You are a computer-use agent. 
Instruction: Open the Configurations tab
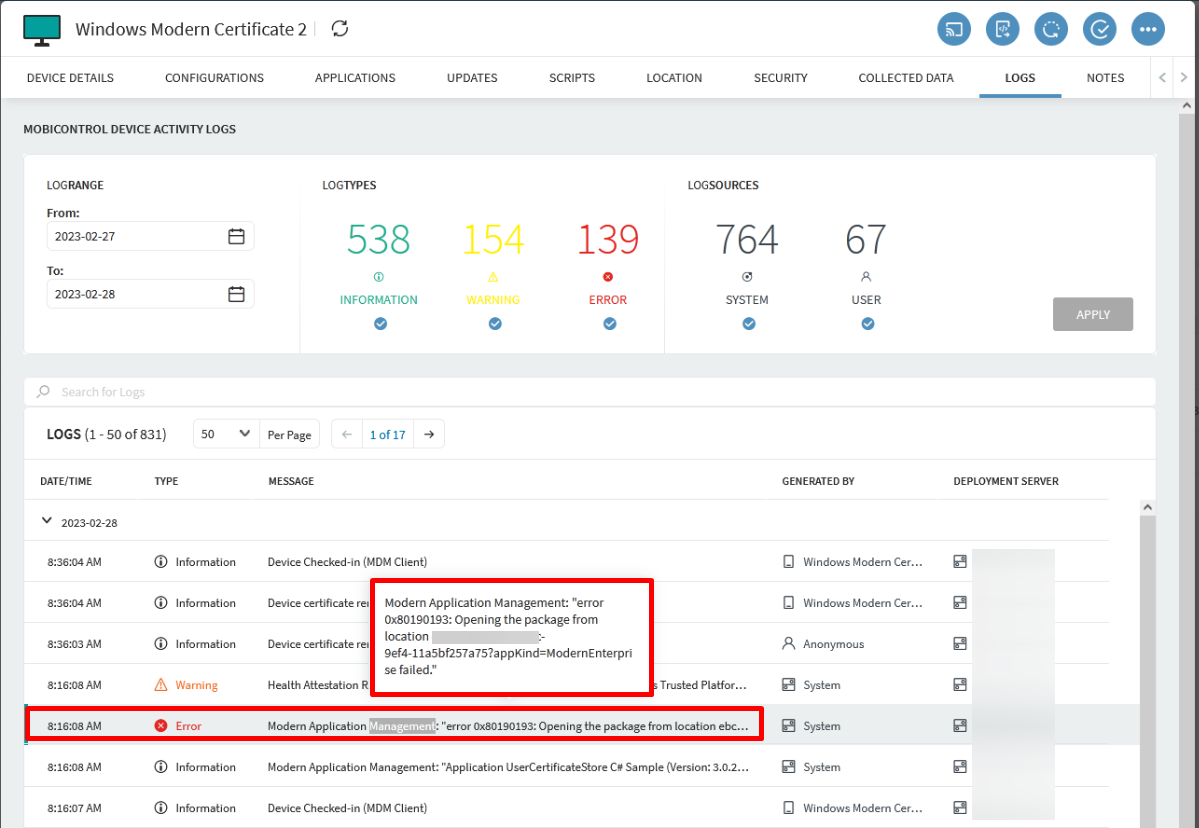(214, 78)
